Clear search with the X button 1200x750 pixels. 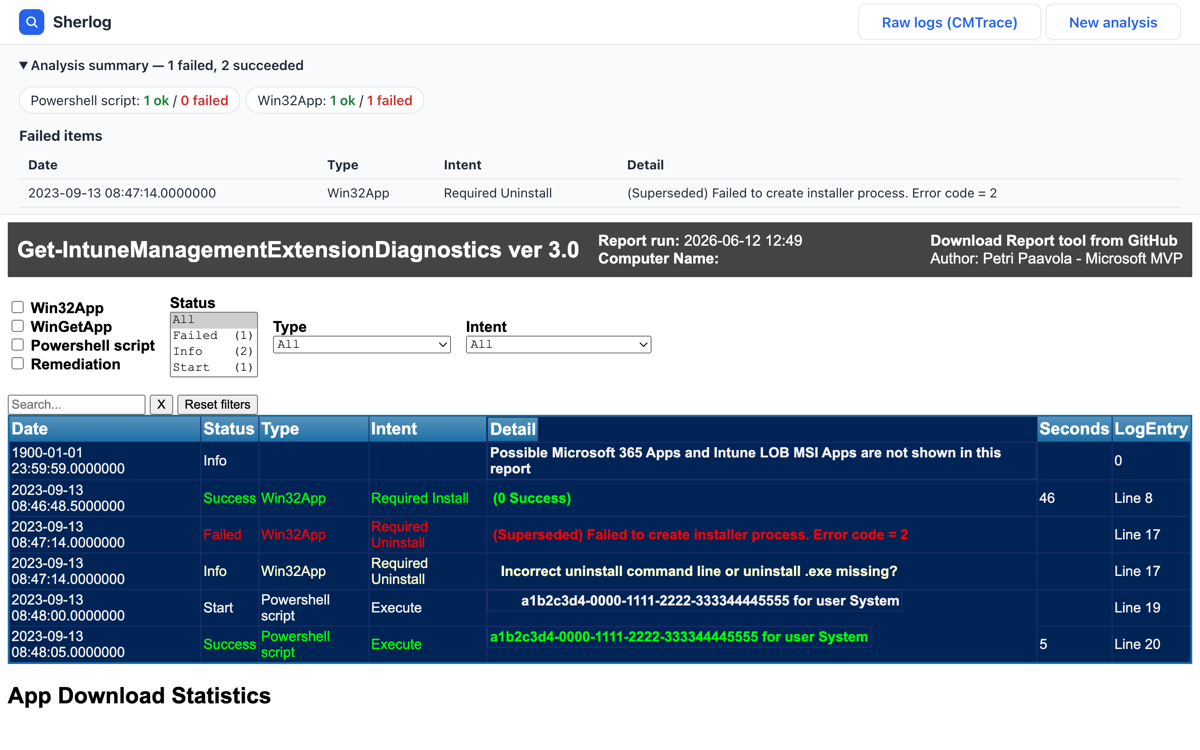click(x=161, y=404)
